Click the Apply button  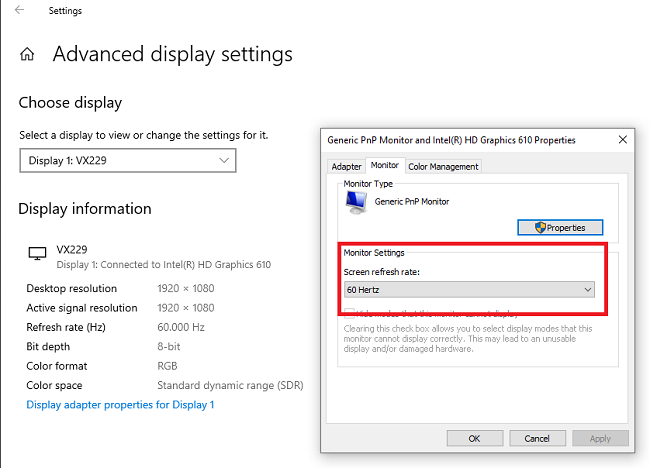pyautogui.click(x=600, y=439)
